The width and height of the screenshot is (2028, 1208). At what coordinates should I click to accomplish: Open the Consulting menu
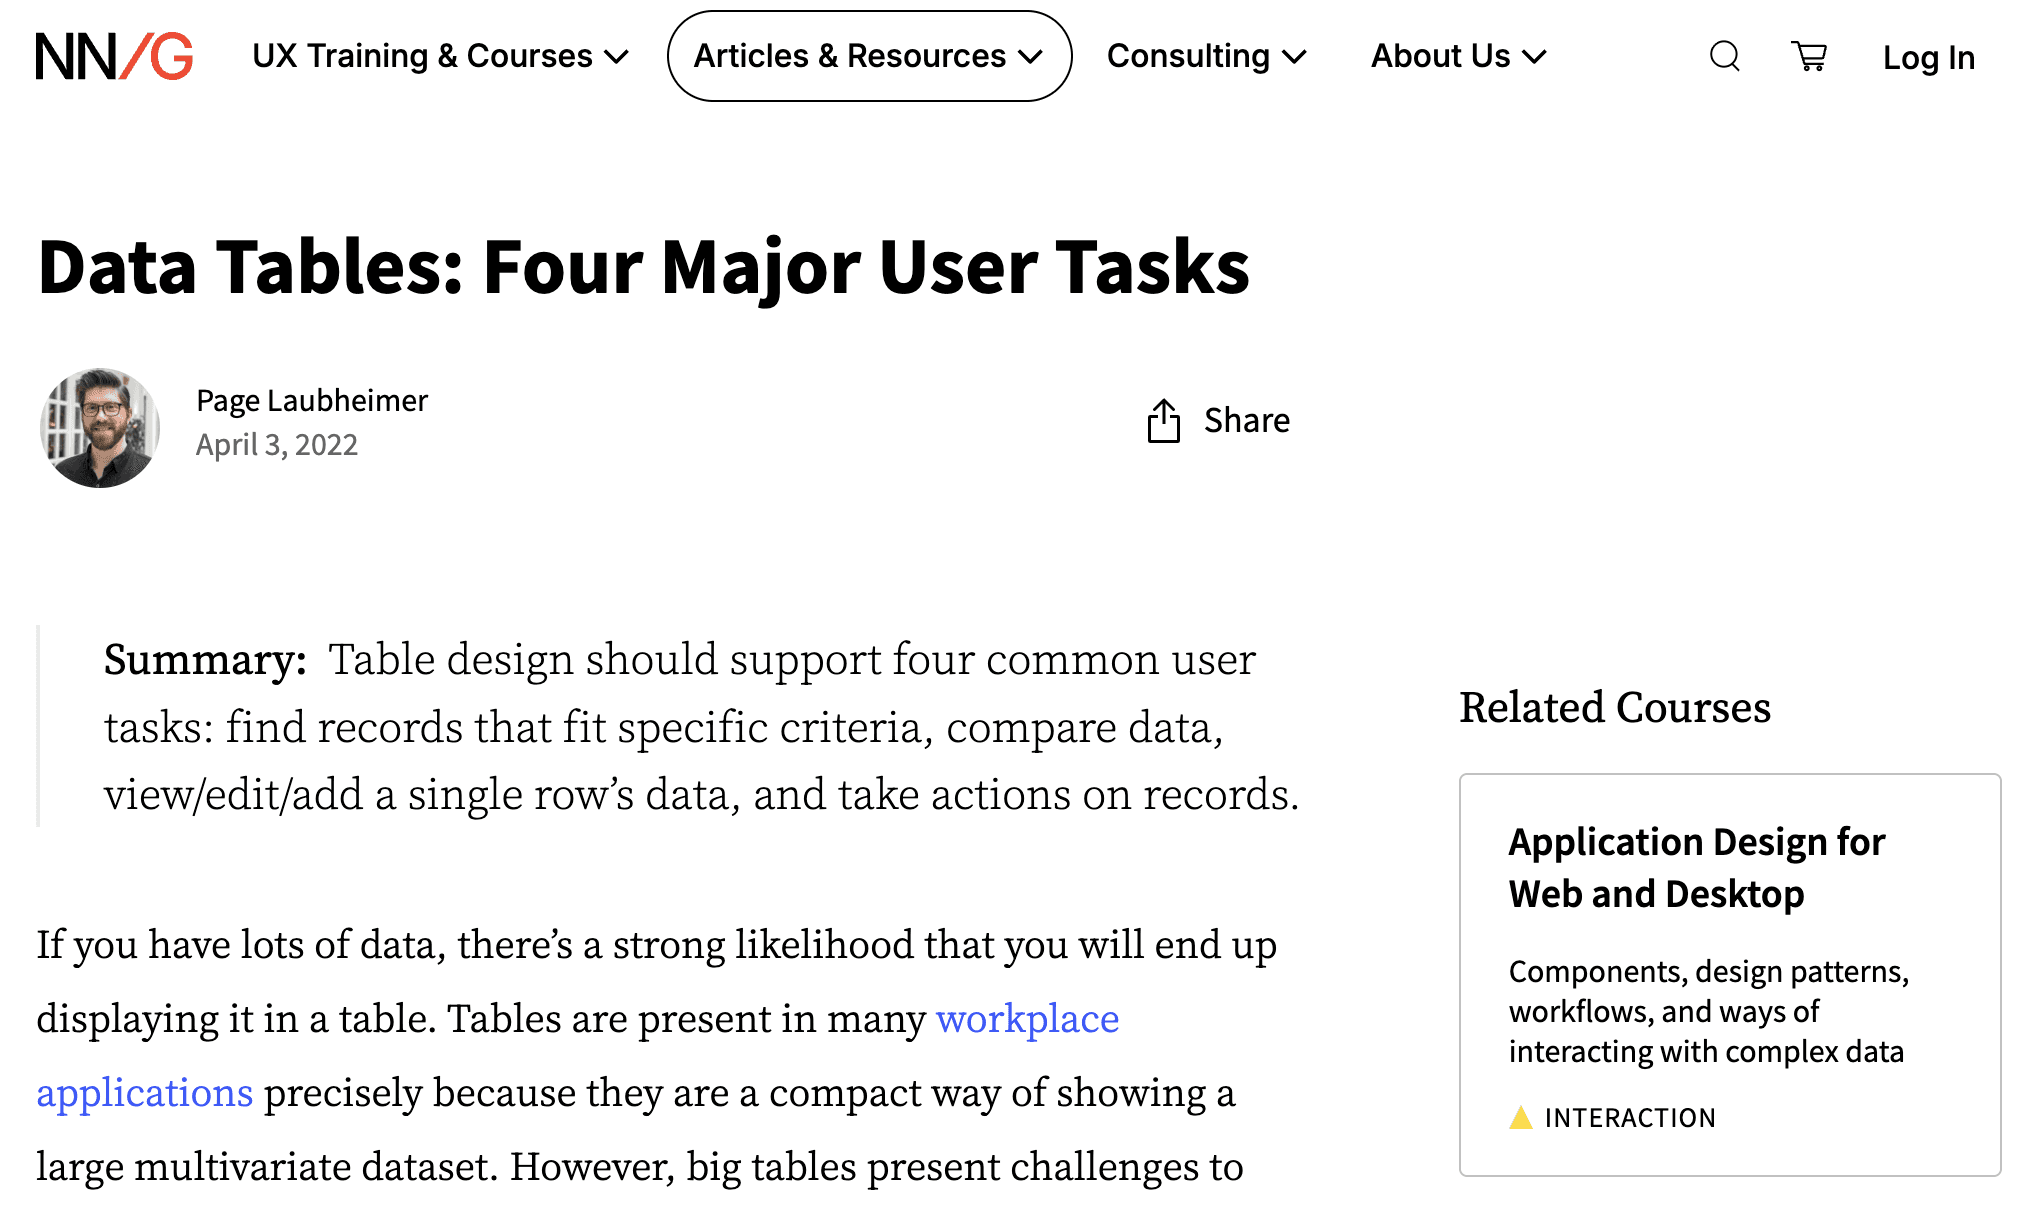(x=1188, y=56)
